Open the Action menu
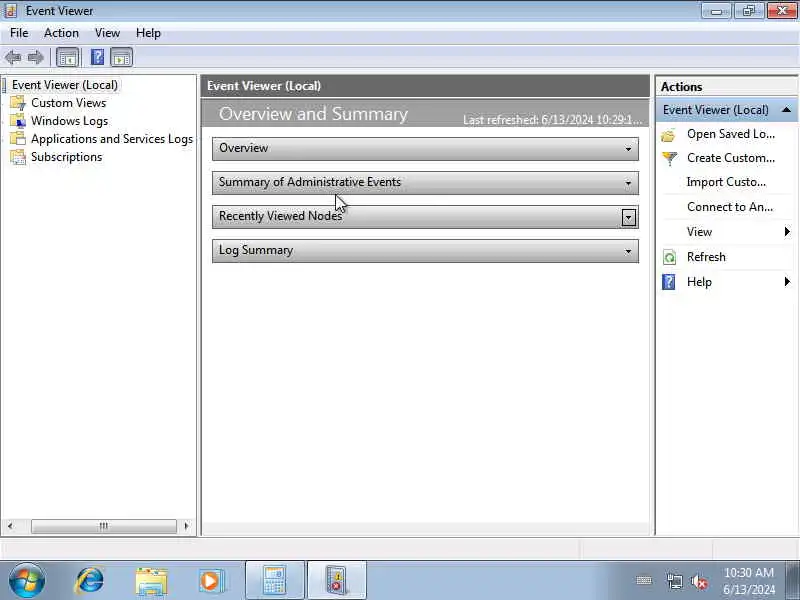Image resolution: width=800 pixels, height=600 pixels. coord(61,33)
